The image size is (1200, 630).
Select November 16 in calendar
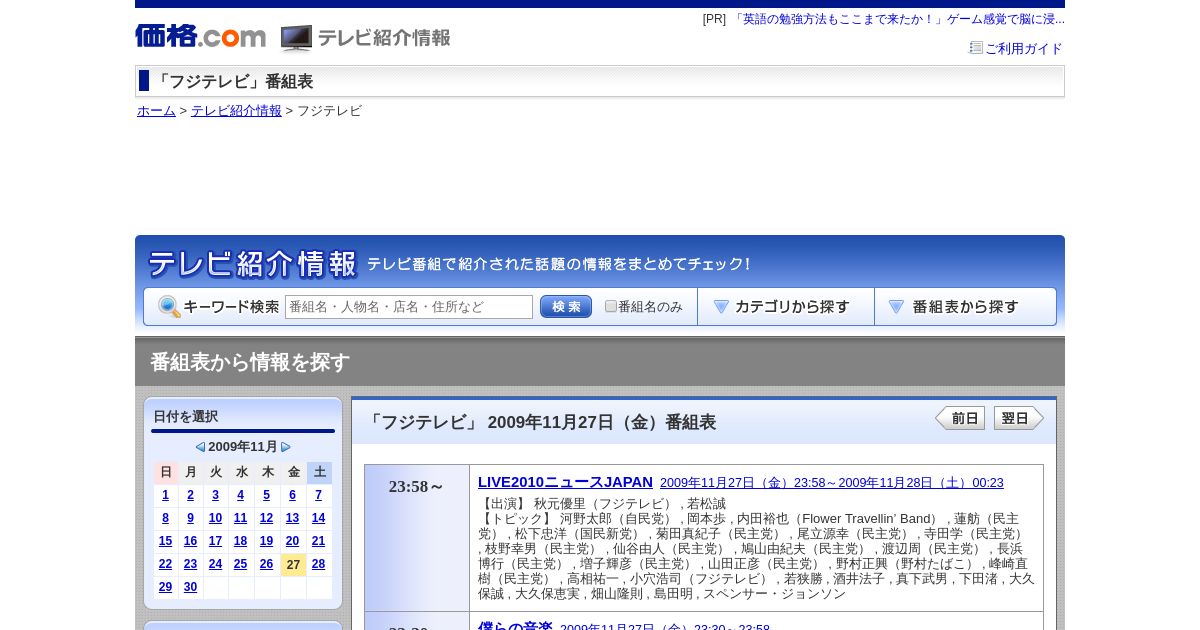(x=191, y=541)
